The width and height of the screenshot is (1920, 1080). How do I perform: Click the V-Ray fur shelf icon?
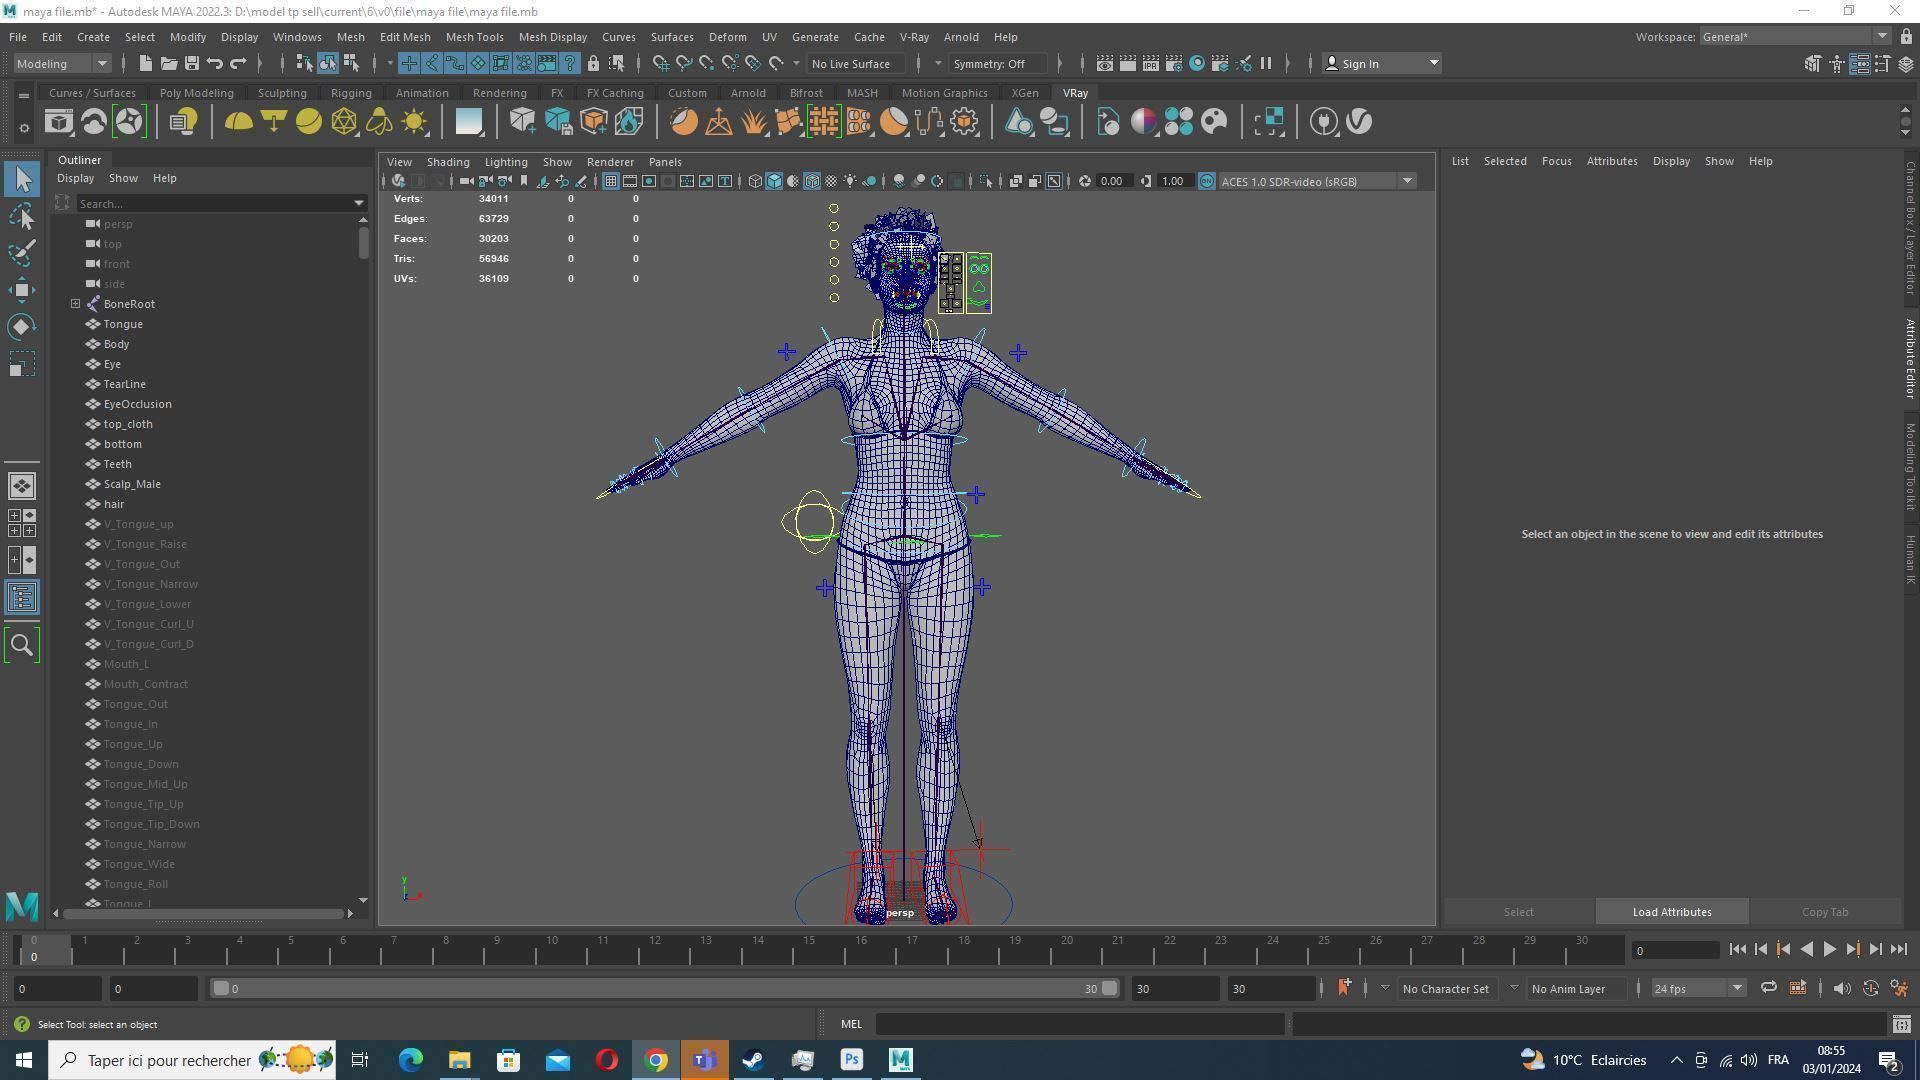point(754,122)
